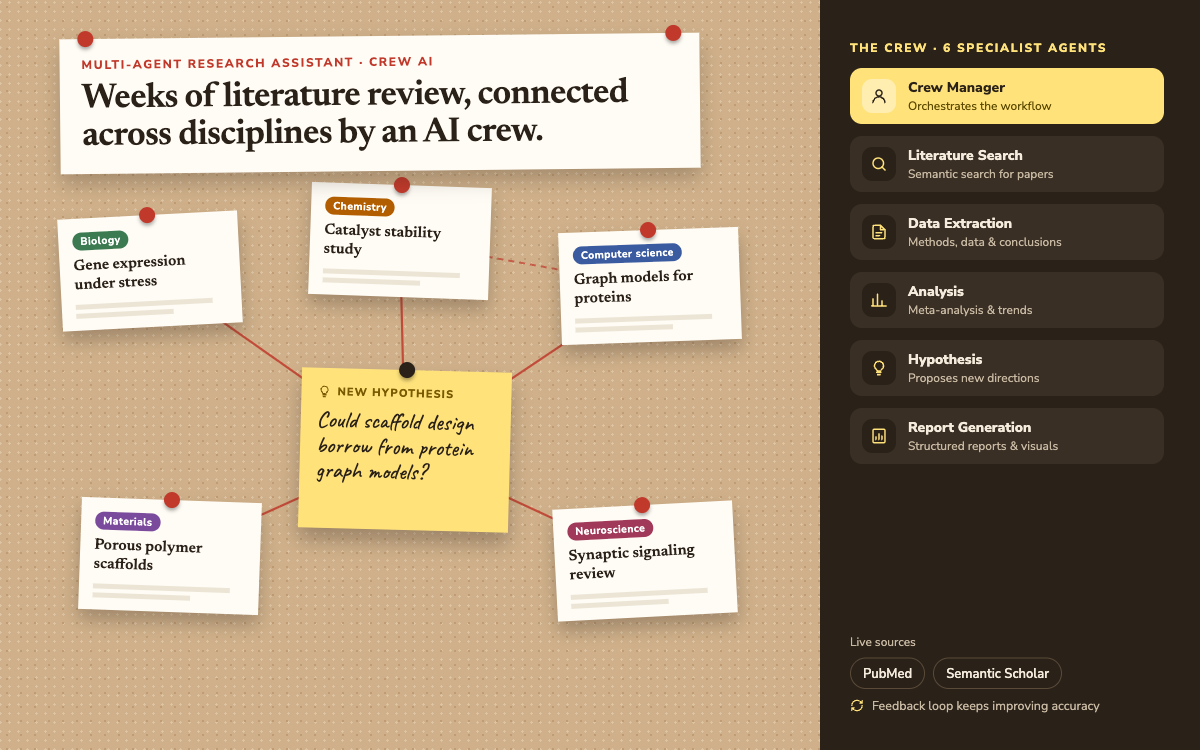Click 'Semantic search for papers' description
Viewport: 1200px width, 750px height.
click(x=981, y=174)
